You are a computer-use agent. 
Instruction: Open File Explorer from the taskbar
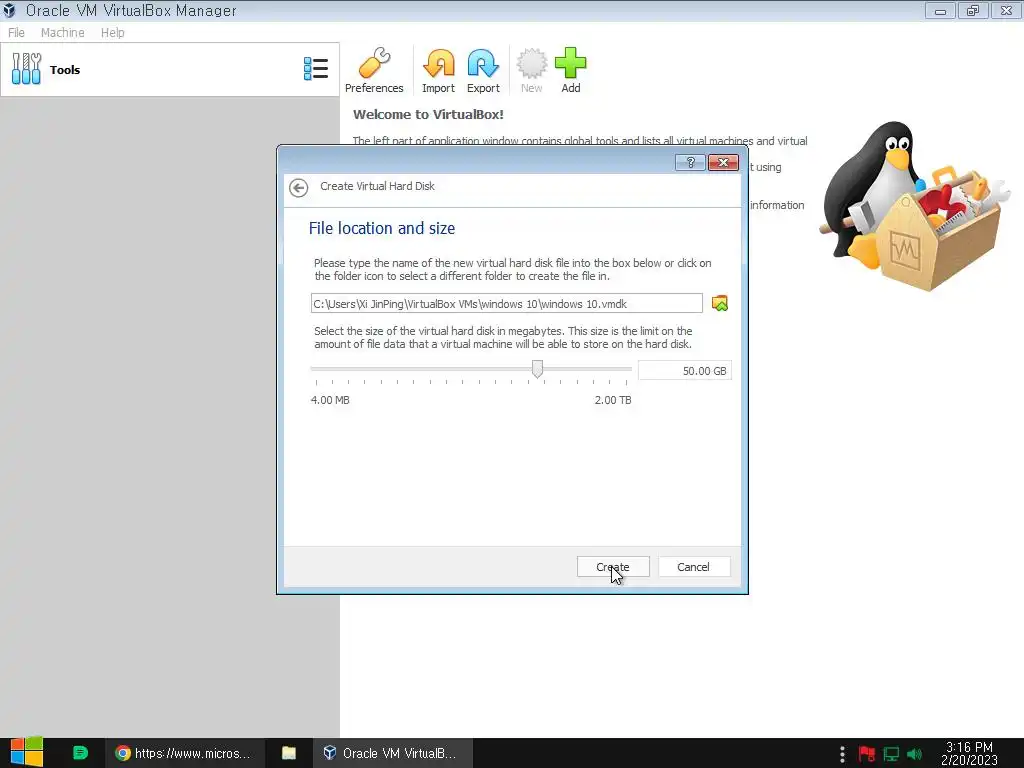tap(289, 753)
